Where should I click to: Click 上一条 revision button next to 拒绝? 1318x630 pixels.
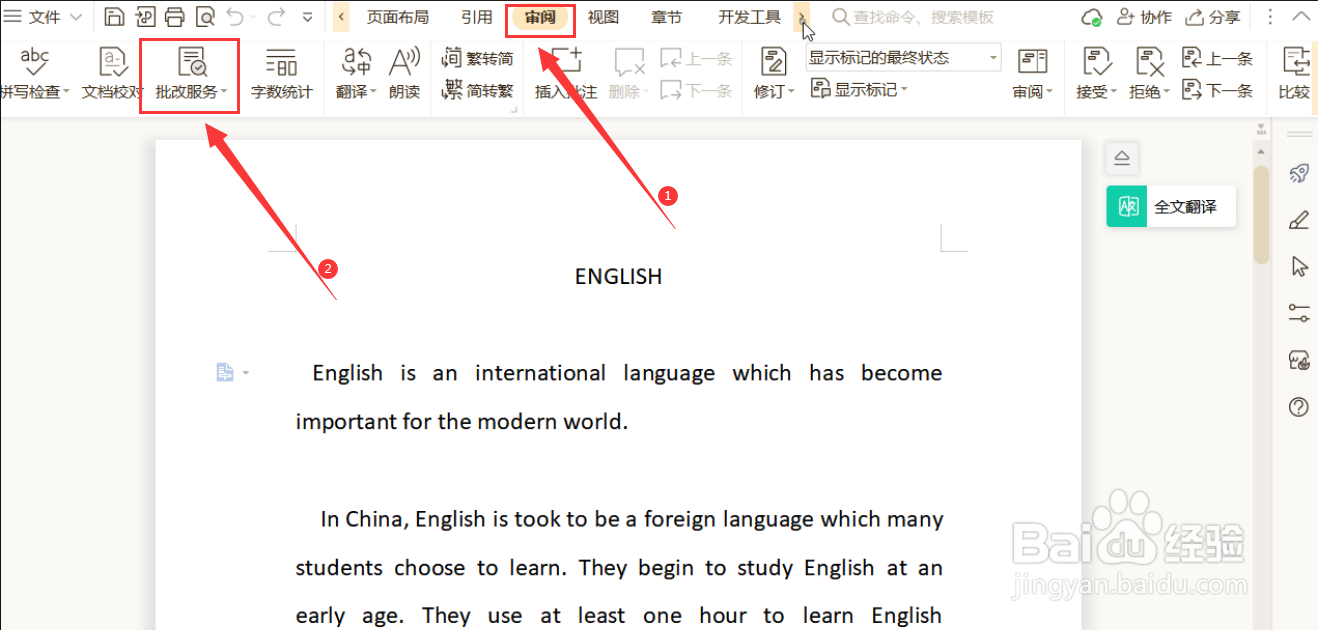click(x=1217, y=58)
